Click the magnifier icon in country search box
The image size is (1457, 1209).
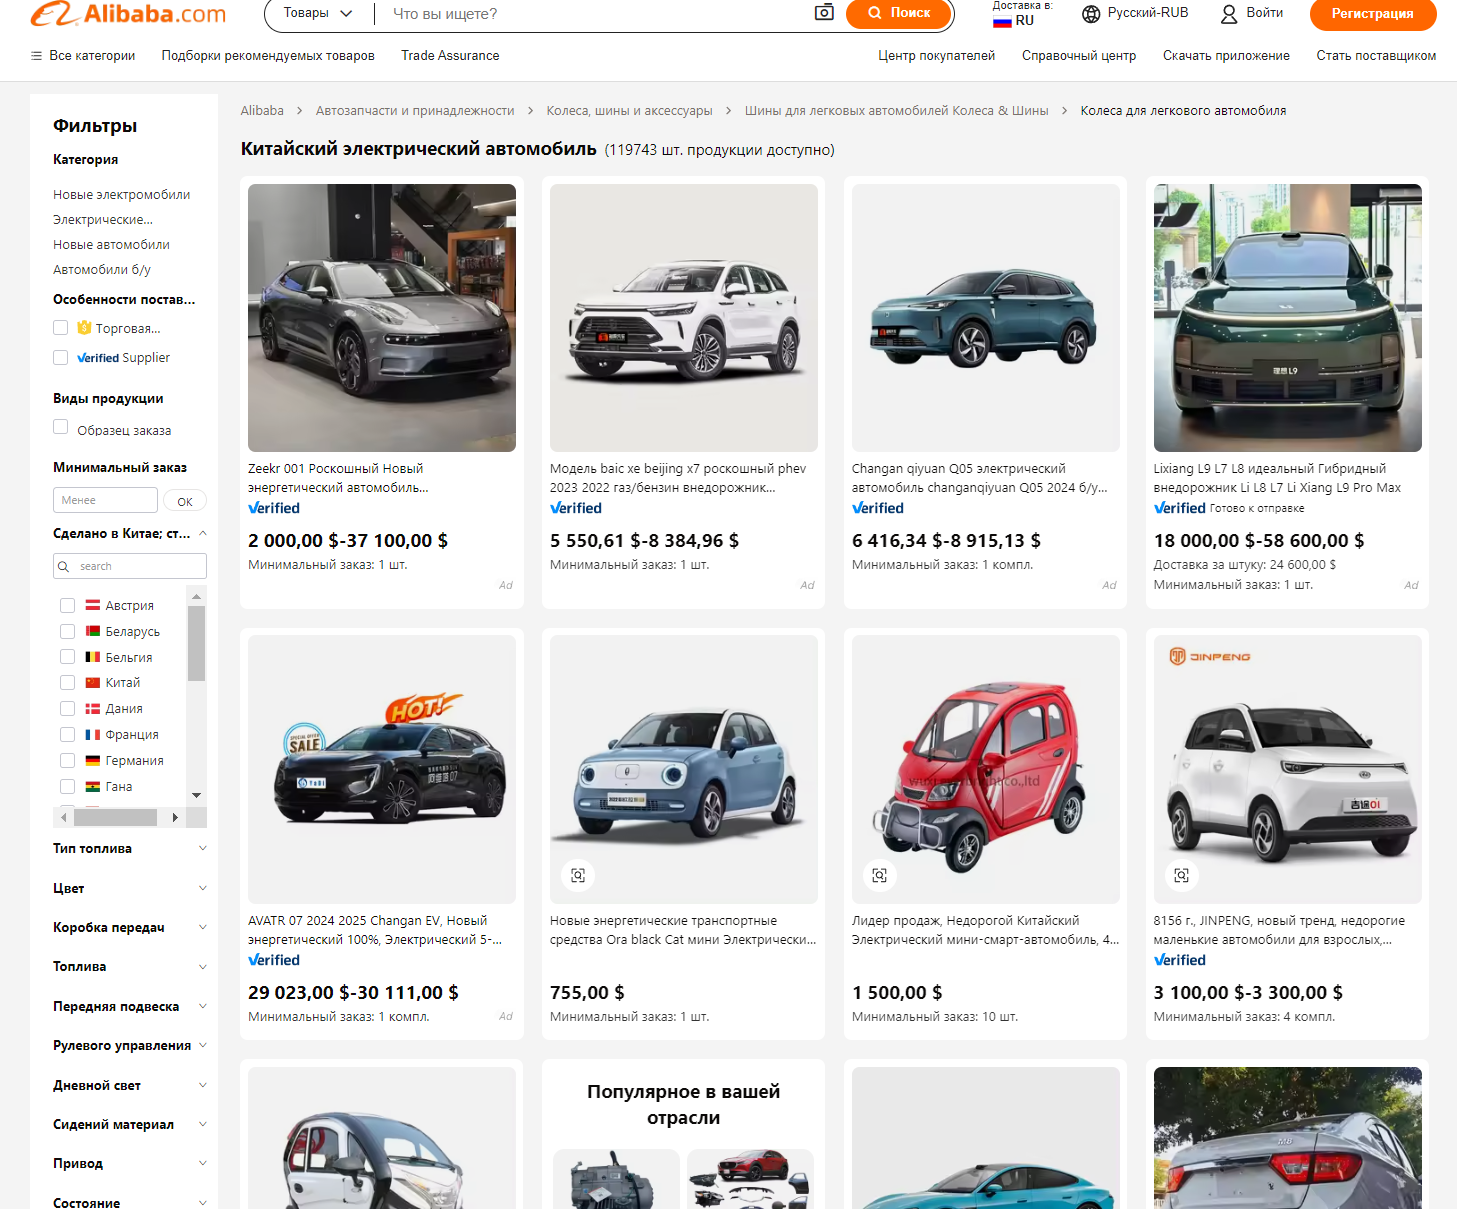click(64, 566)
